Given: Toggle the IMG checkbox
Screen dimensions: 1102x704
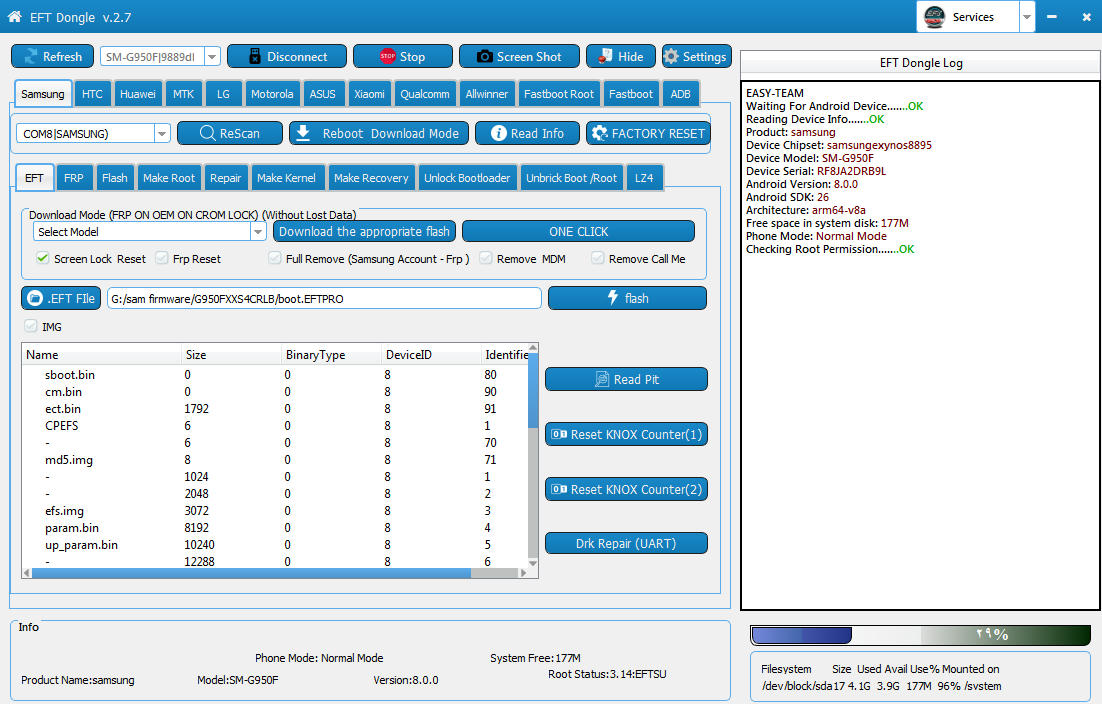Looking at the screenshot, I should point(31,326).
